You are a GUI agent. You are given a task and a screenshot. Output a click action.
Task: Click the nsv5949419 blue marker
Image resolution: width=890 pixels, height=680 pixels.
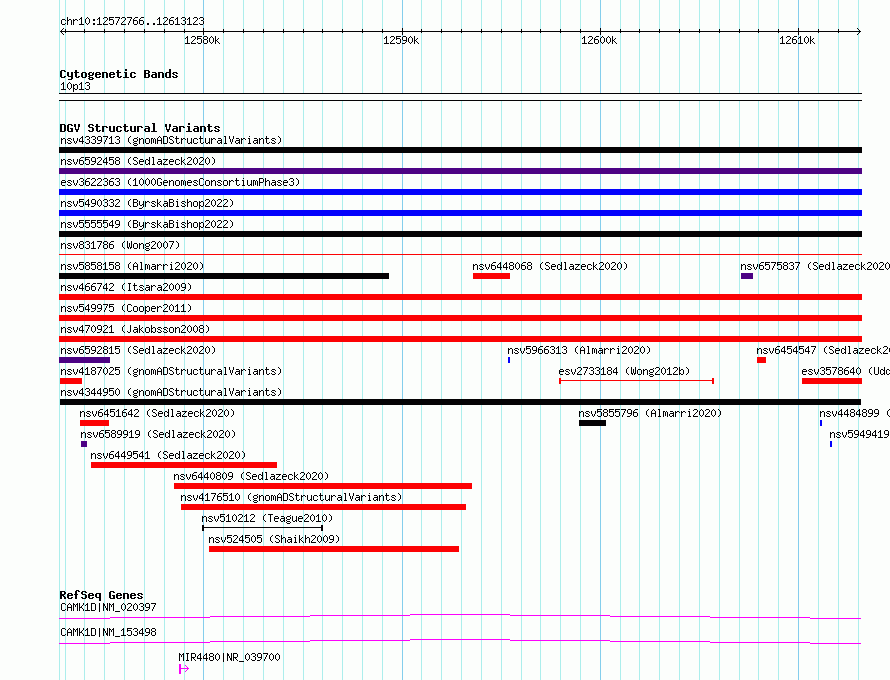pyautogui.click(x=831, y=444)
